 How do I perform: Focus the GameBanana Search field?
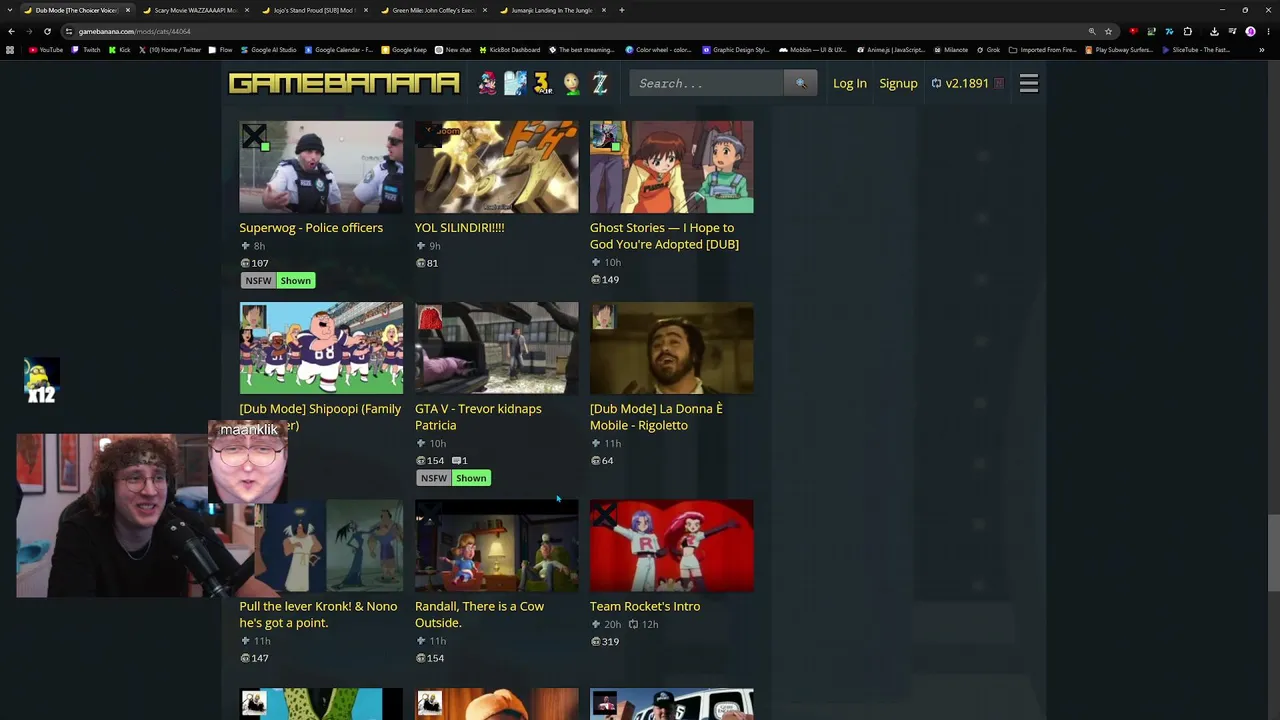(x=706, y=83)
